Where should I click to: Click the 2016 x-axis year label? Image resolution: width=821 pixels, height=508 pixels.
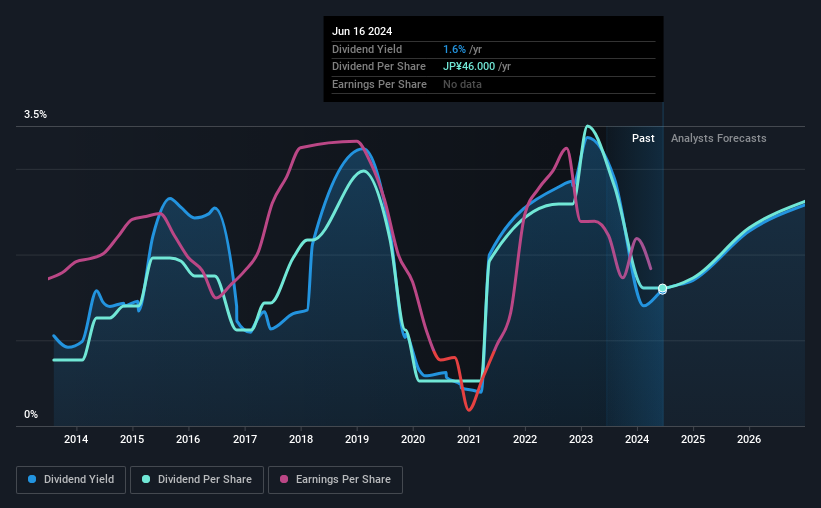[x=188, y=439]
